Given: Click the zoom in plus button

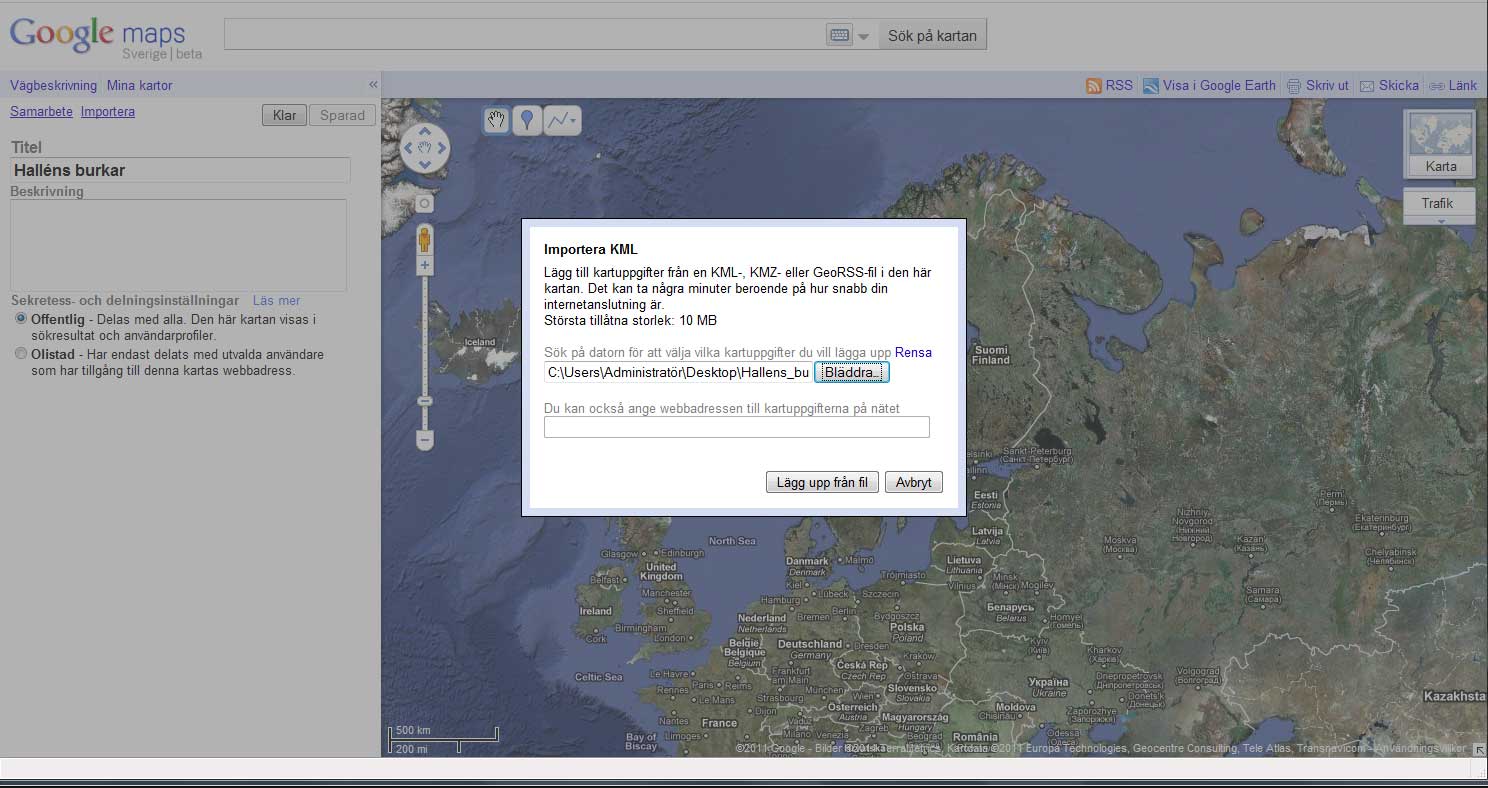Looking at the screenshot, I should [425, 266].
